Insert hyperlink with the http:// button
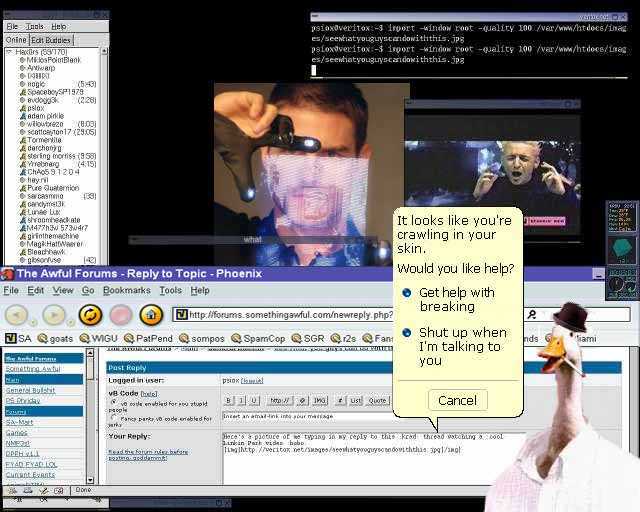This screenshot has height=512, width=640. [279, 401]
